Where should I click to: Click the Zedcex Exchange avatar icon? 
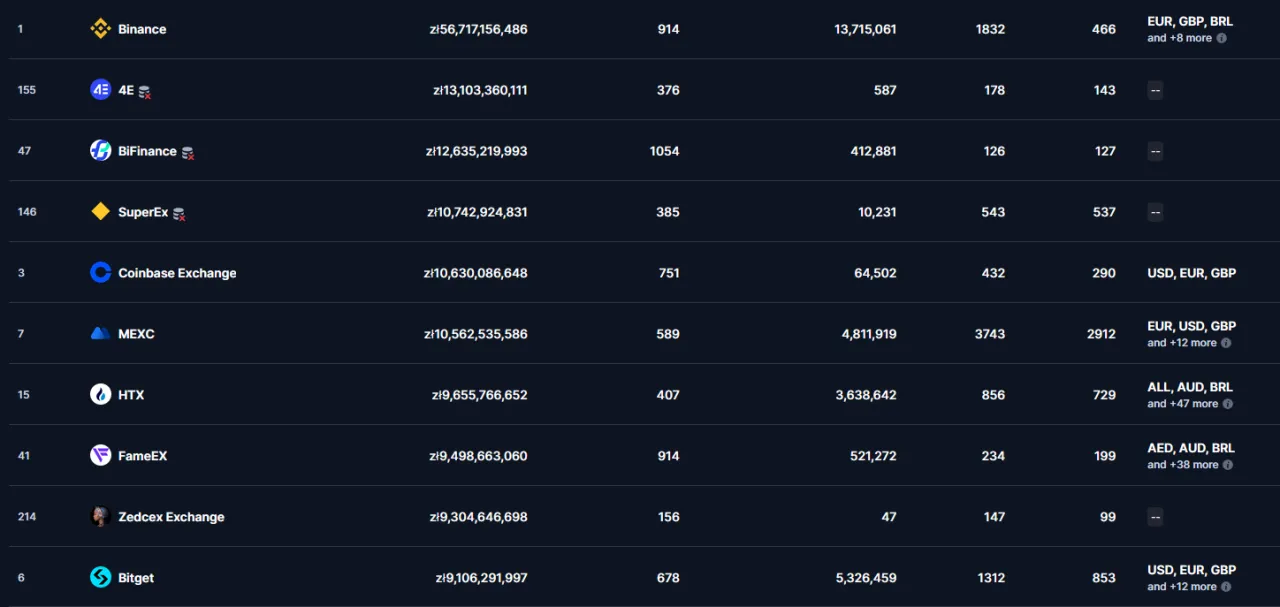(100, 517)
